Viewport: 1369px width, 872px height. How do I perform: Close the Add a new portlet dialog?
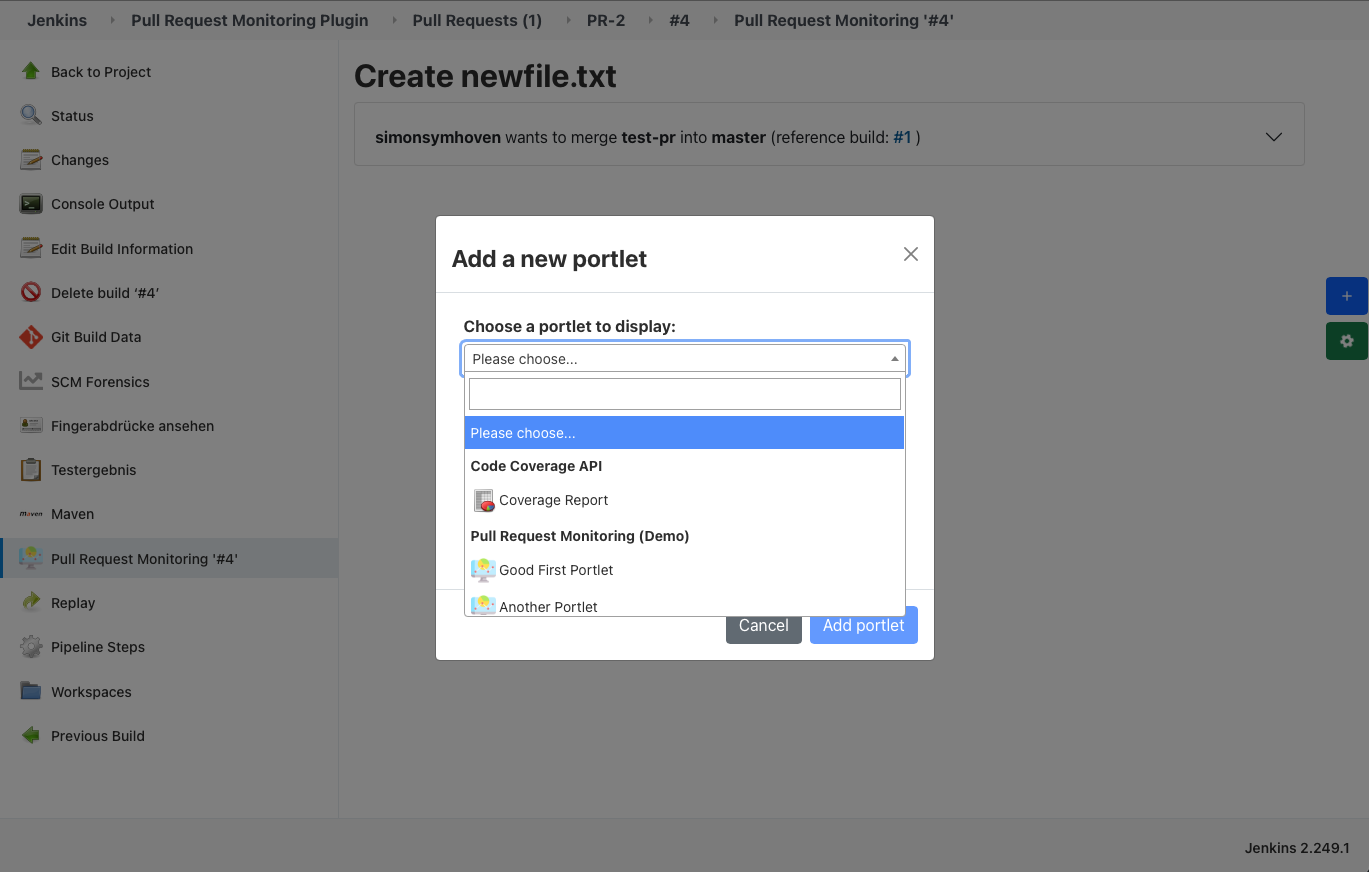click(910, 254)
